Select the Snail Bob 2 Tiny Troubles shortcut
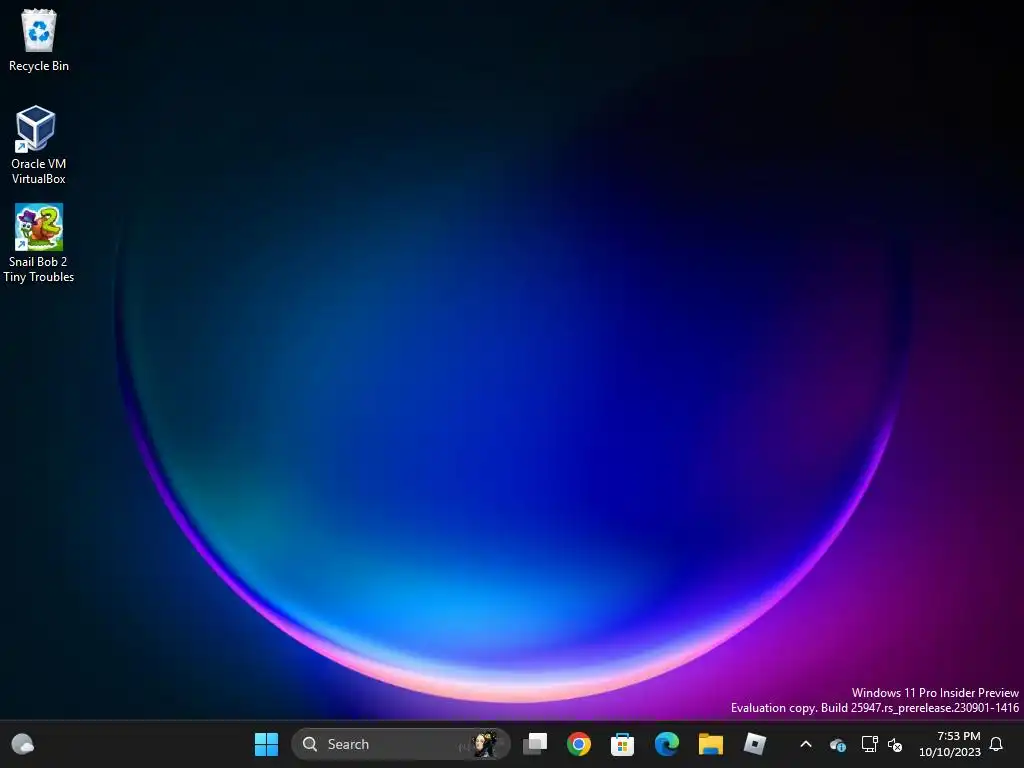 [x=39, y=243]
